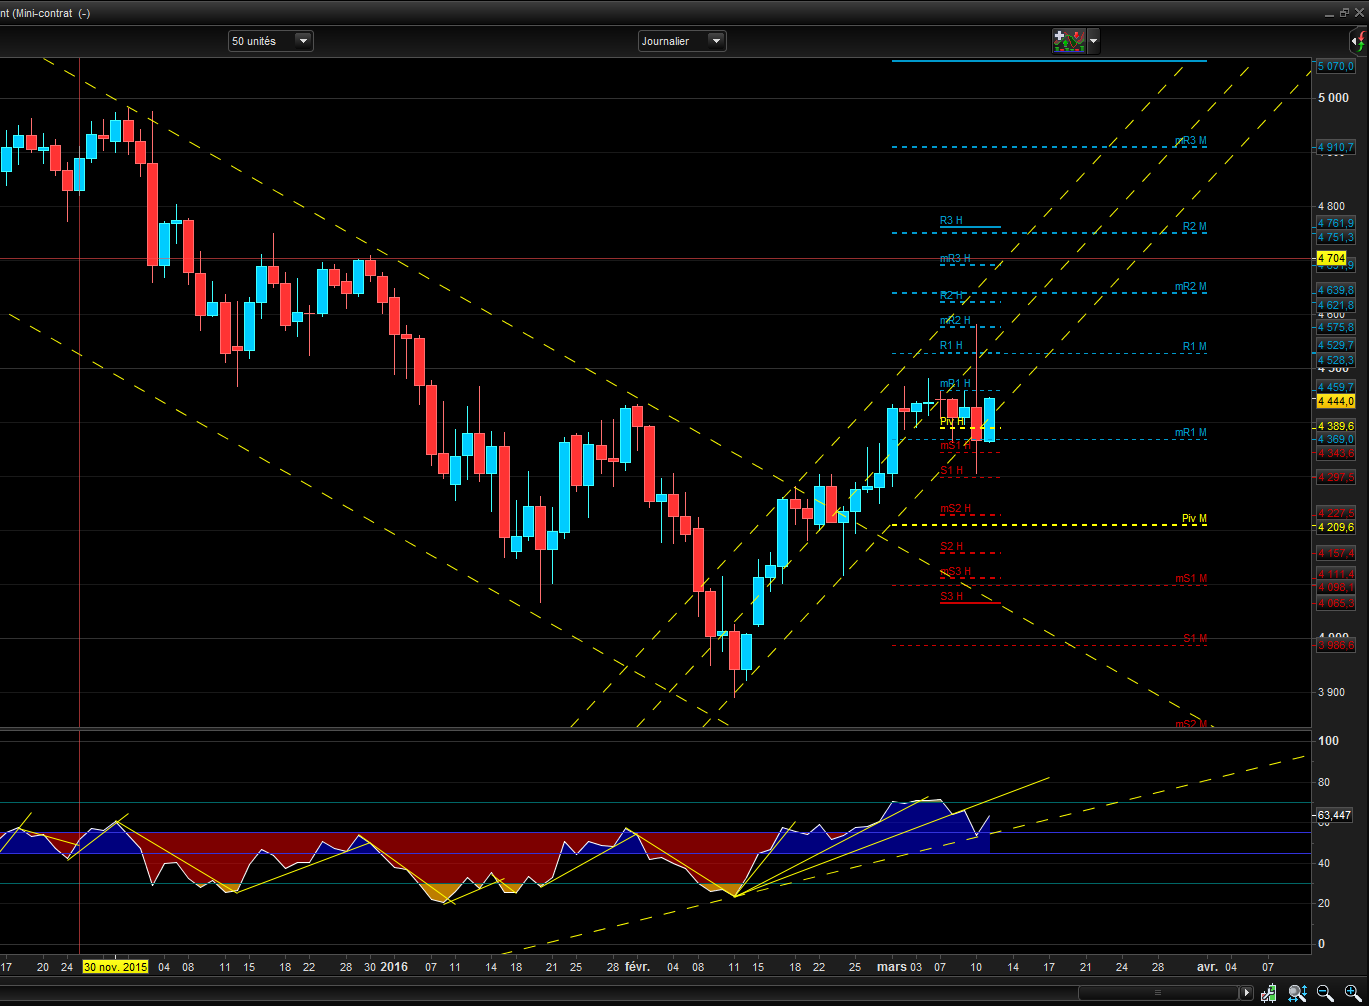Open the 'Journalier' timeframe dropdown
1369x1006 pixels.
682,41
